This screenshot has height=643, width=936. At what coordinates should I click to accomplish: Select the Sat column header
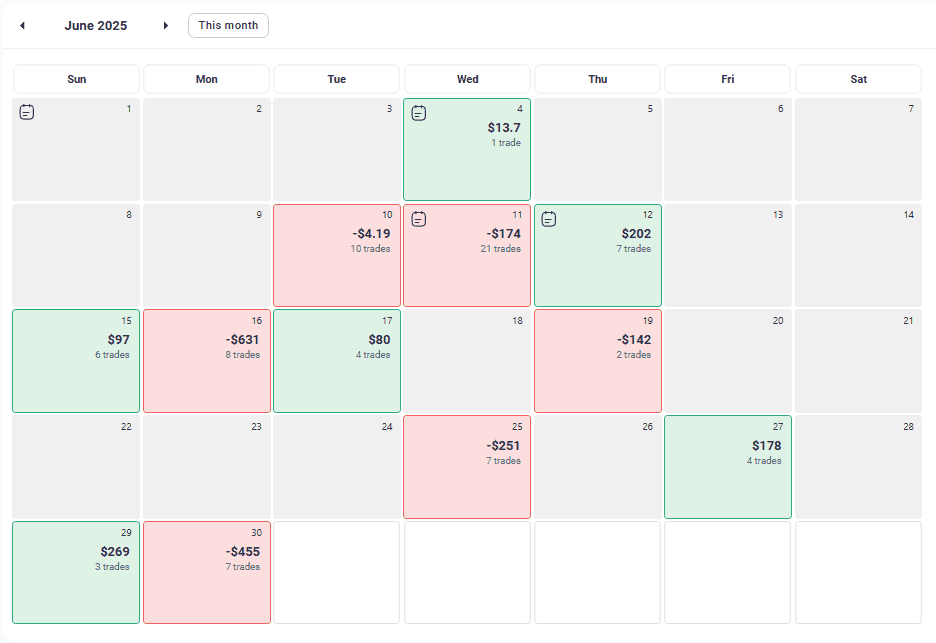click(x=858, y=79)
